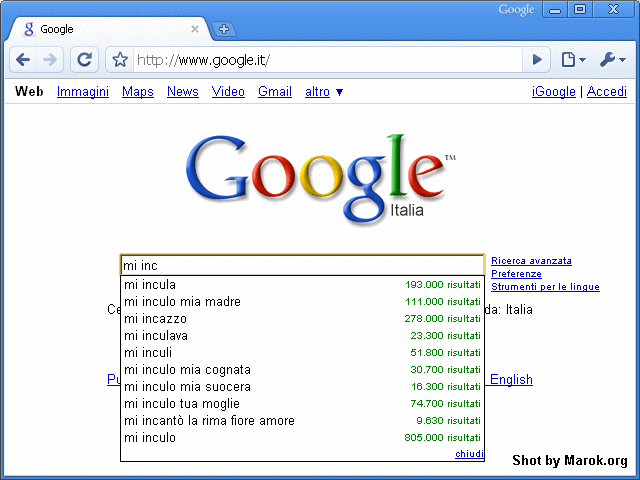This screenshot has width=640, height=480.
Task: Click the Google favicon in the tab
Action: [x=29, y=29]
